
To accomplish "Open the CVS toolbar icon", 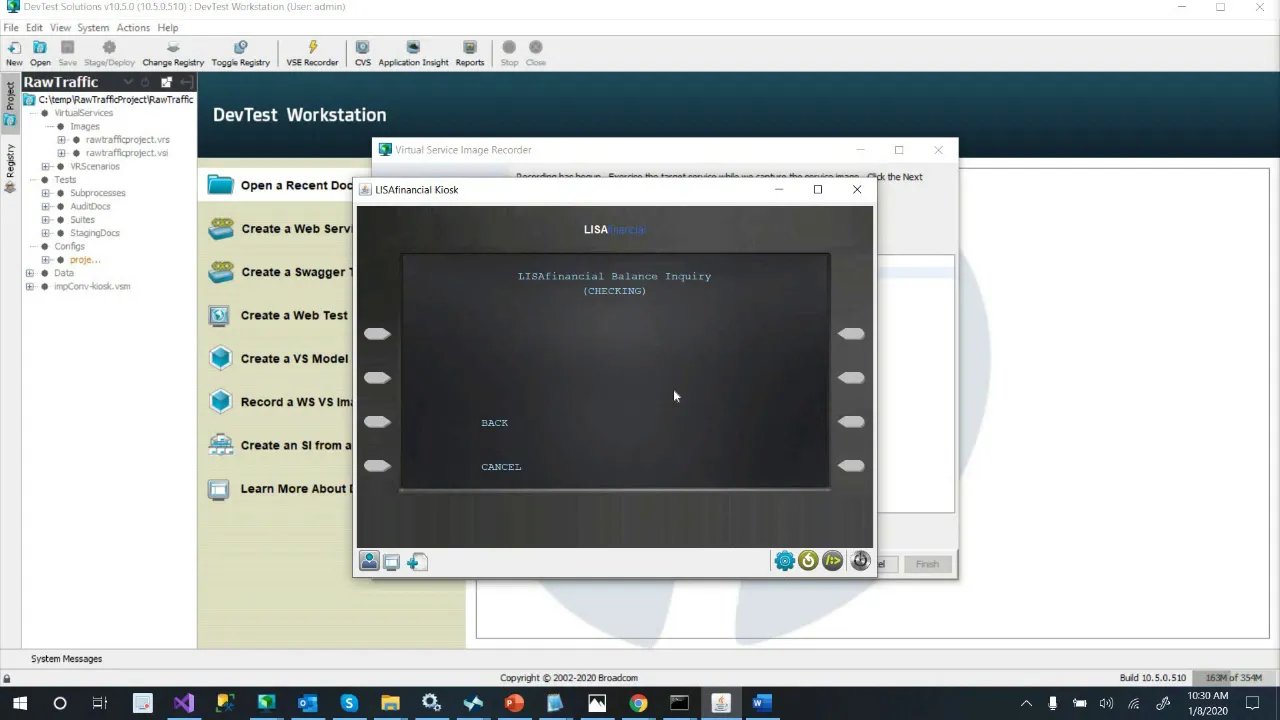I will [362, 53].
